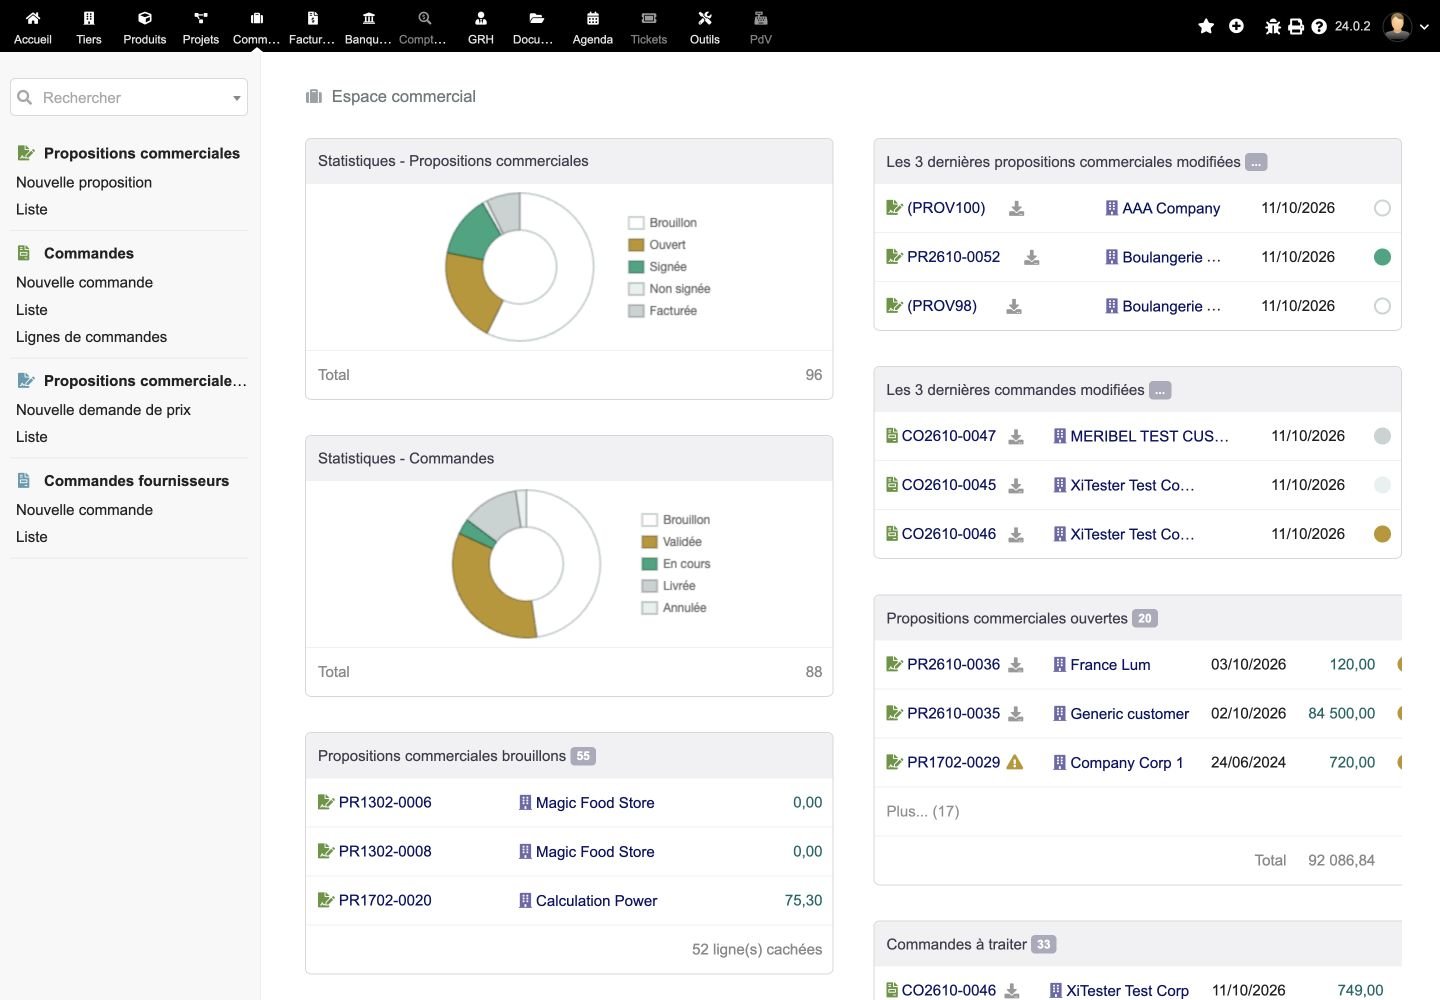Open the Produits module icon
The image size is (1440, 1000).
tap(145, 18)
